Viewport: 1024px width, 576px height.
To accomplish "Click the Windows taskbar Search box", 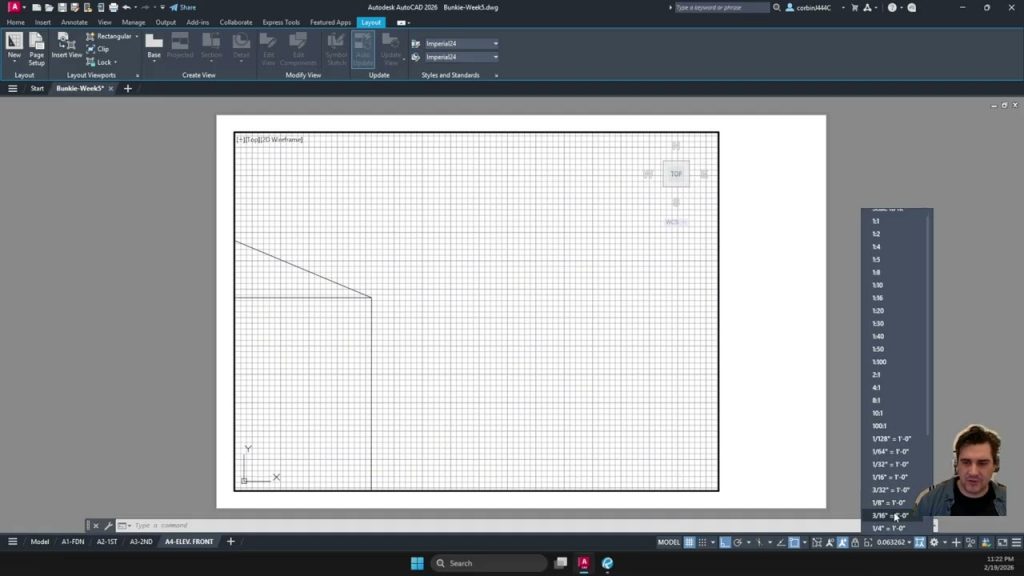I will [x=489, y=563].
